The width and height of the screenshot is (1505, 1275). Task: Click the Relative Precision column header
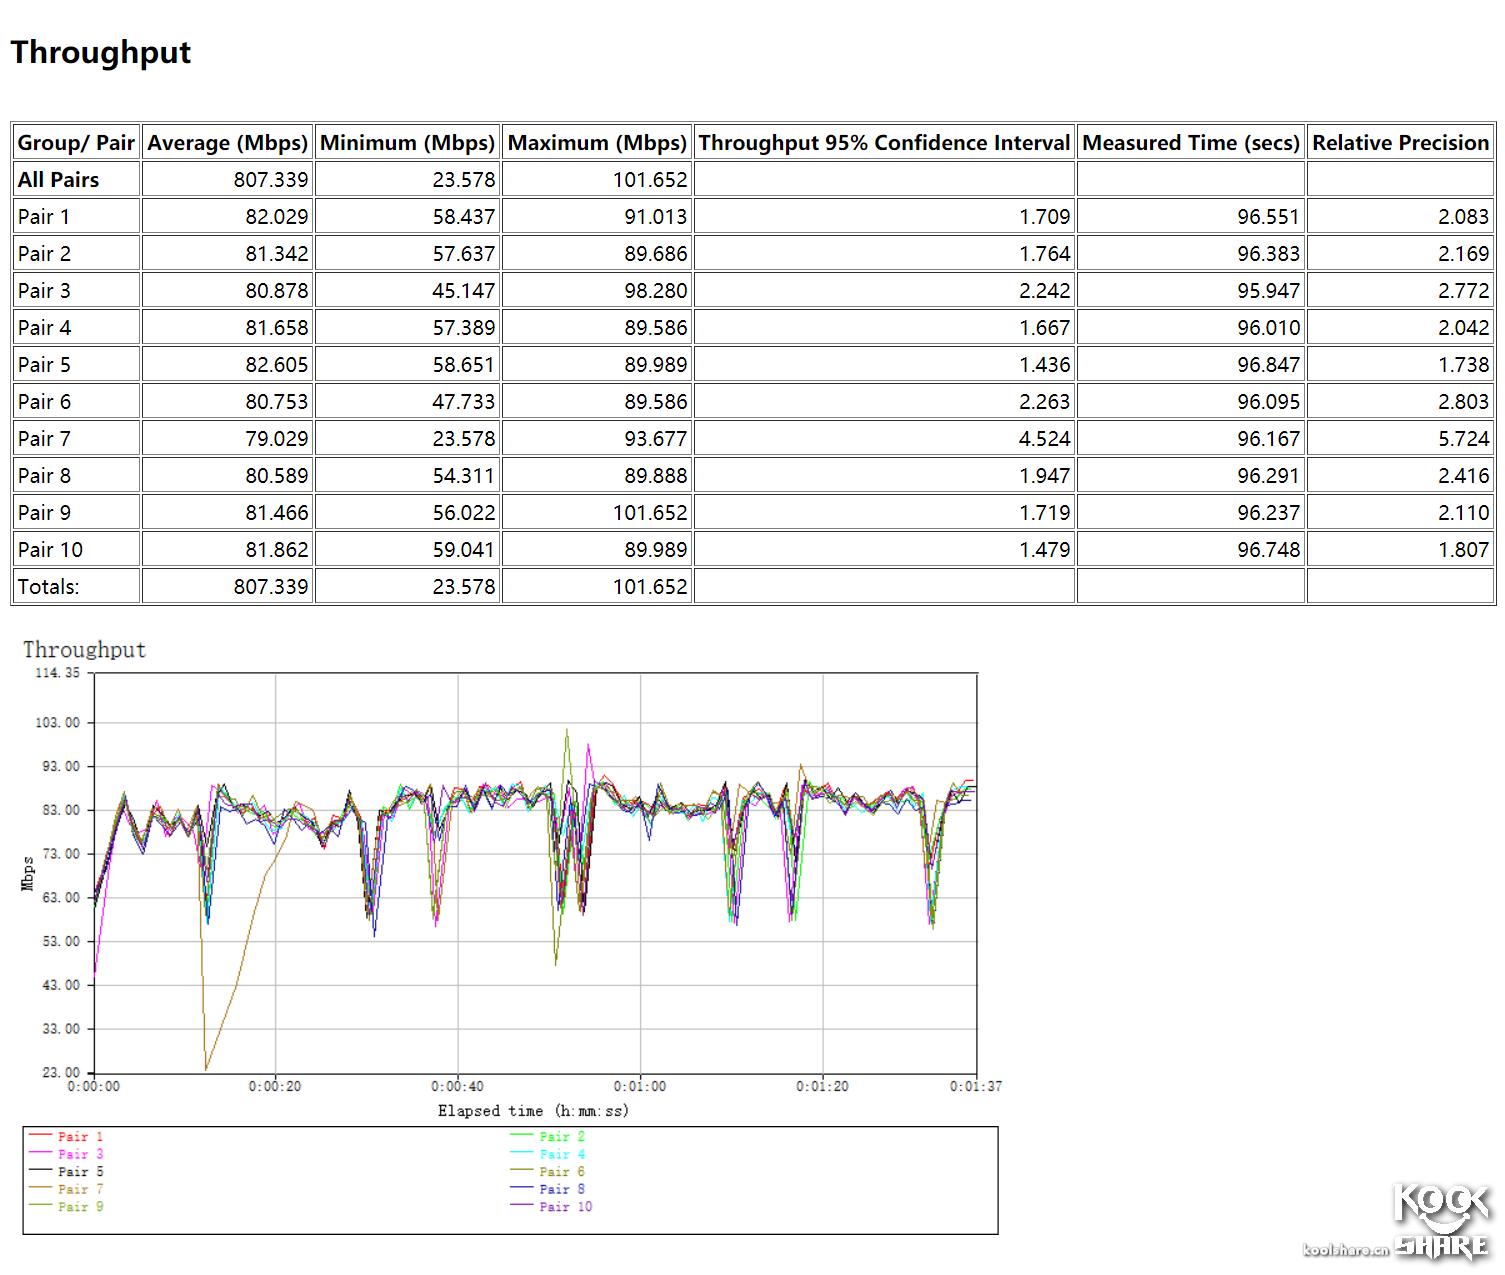tap(1400, 143)
